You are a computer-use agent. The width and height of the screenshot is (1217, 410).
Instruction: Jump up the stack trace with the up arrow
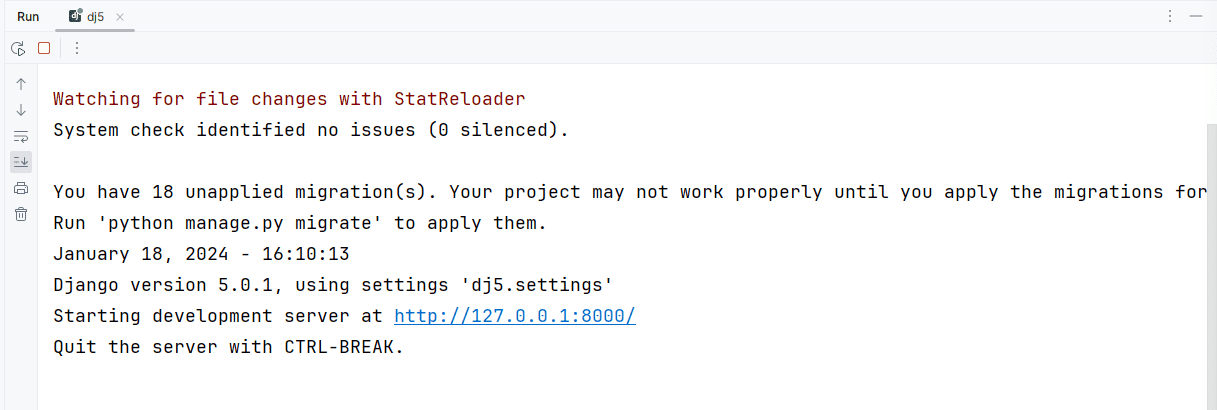point(21,84)
